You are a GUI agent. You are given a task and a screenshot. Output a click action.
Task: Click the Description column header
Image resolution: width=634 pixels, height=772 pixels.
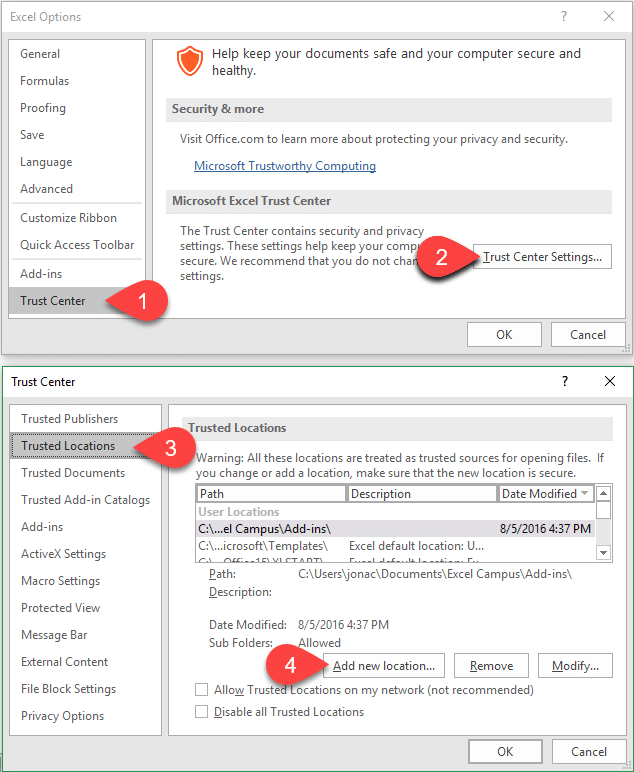(x=421, y=493)
